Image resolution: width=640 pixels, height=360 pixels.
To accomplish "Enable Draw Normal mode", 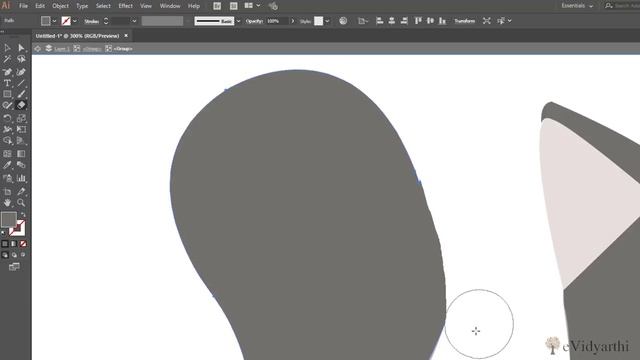I will [5, 255].
